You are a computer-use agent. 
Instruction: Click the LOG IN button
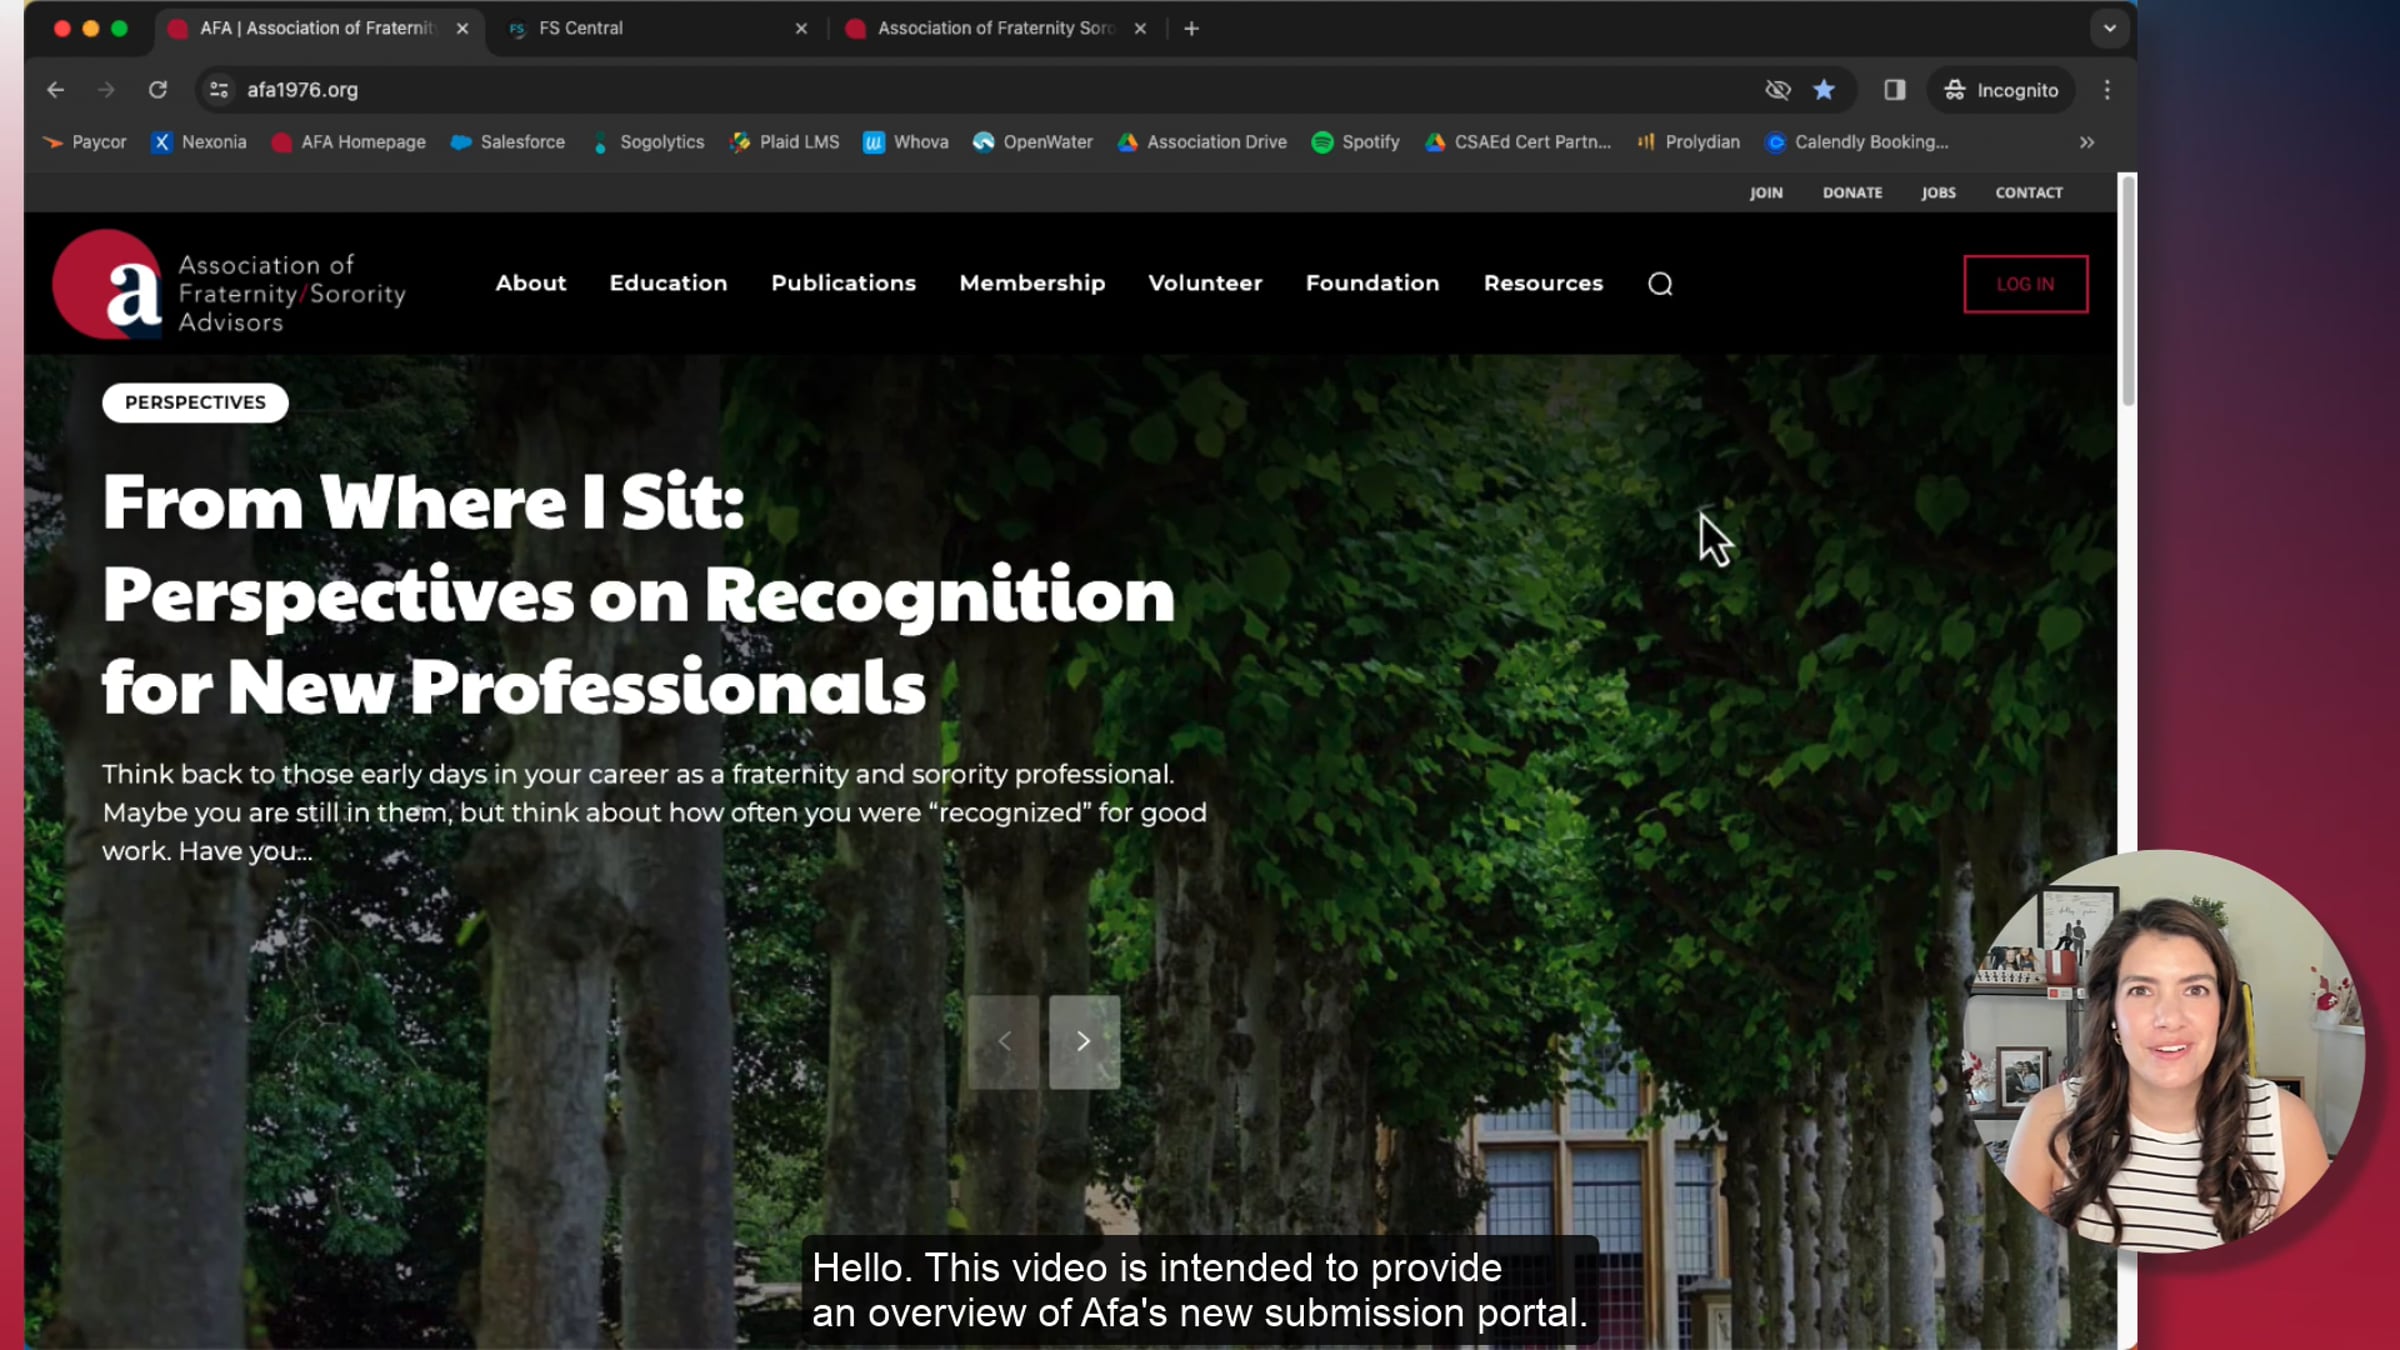2025,284
